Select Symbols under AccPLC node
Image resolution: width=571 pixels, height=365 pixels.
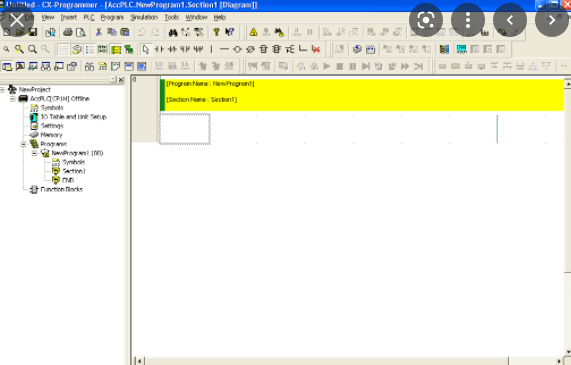pyautogui.click(x=52, y=108)
